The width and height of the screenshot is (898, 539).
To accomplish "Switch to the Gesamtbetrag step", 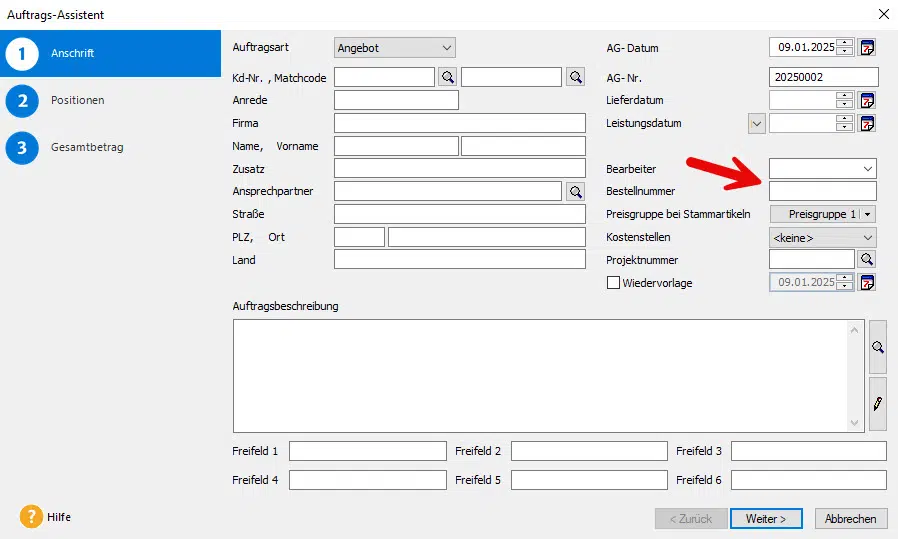I will pos(87,147).
